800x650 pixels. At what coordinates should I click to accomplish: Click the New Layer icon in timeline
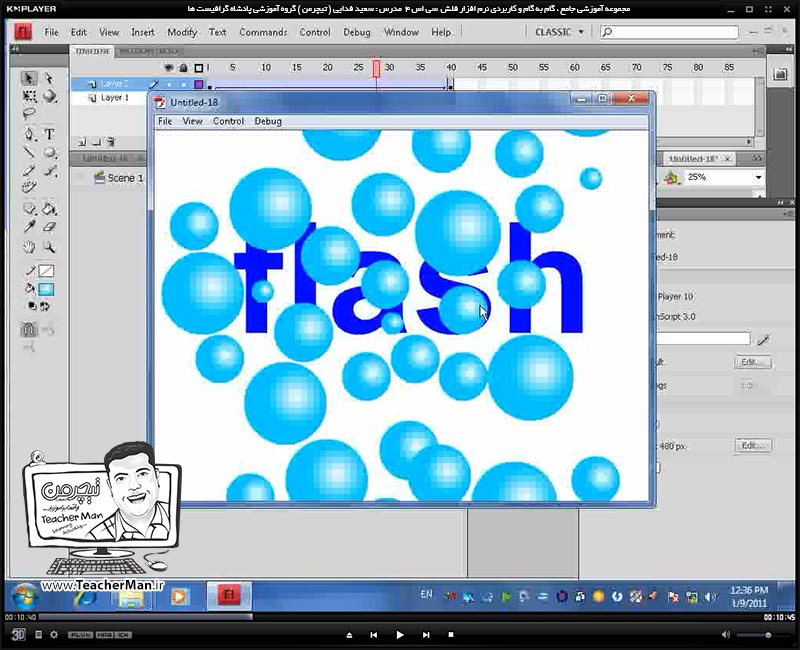(83, 142)
